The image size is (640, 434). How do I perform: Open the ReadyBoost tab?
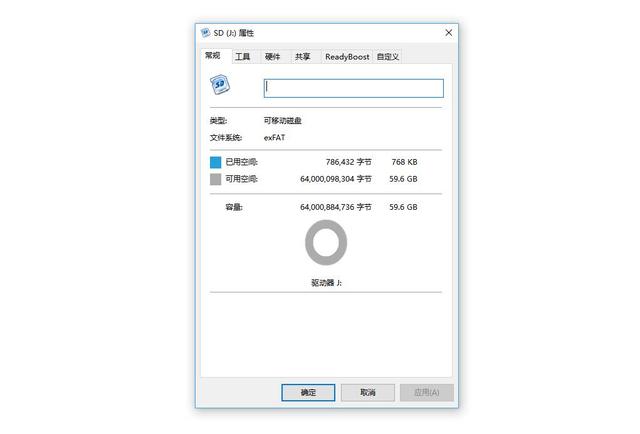point(347,57)
